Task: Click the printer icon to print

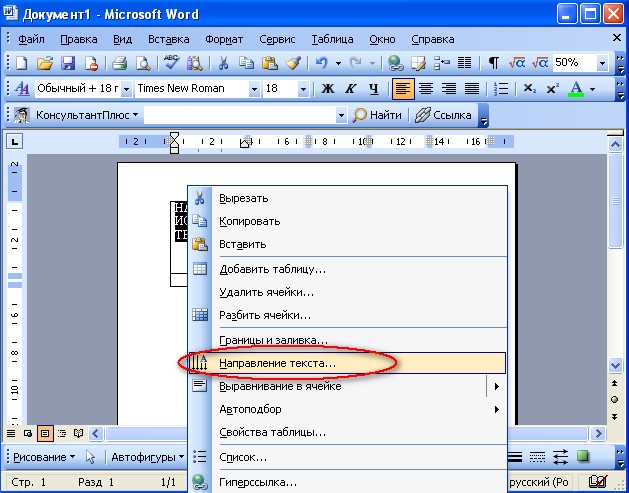Action: 119,63
